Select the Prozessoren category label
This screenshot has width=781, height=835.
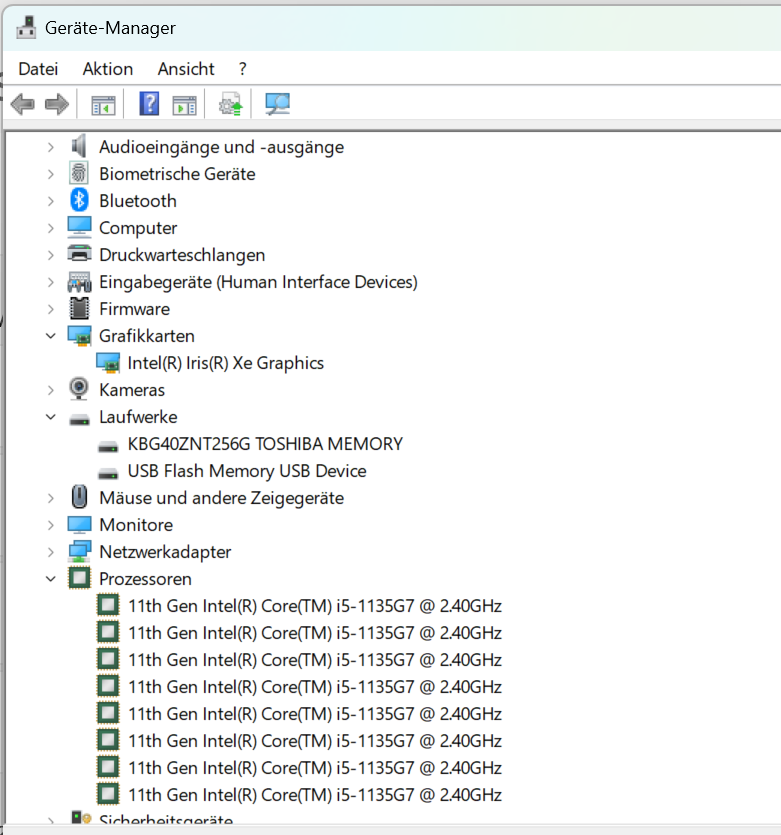click(145, 579)
